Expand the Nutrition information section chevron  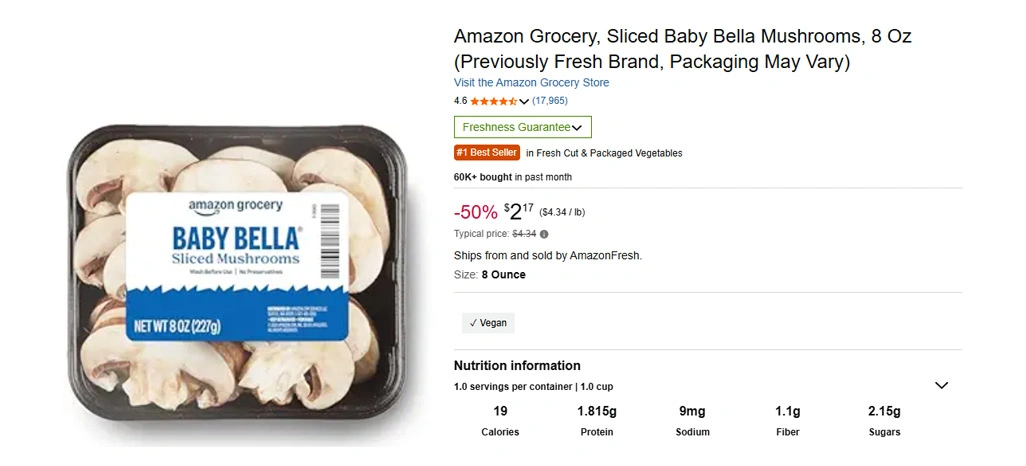[941, 385]
